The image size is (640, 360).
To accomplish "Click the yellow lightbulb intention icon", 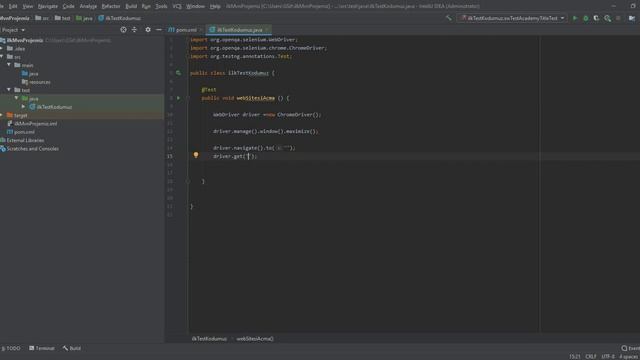I will pyautogui.click(x=196, y=155).
